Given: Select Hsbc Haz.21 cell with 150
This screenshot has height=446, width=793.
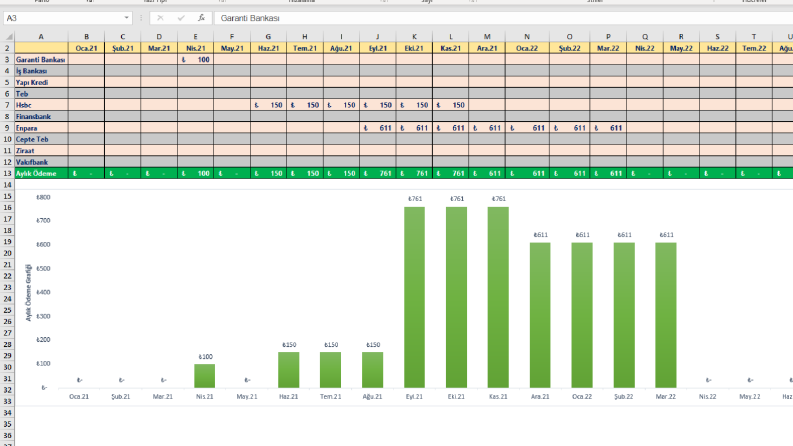Looking at the screenshot, I should coord(268,105).
